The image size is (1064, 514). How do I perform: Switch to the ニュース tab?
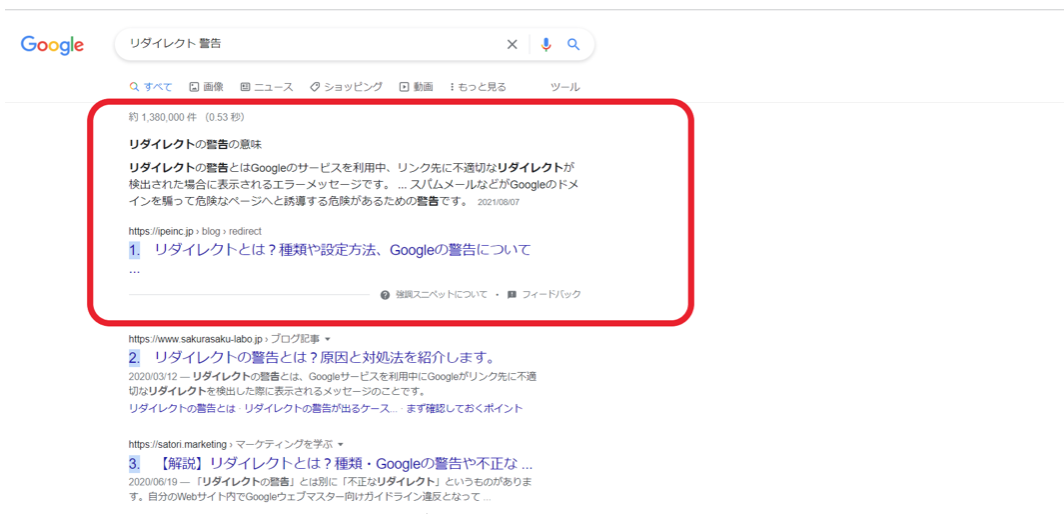(x=267, y=87)
